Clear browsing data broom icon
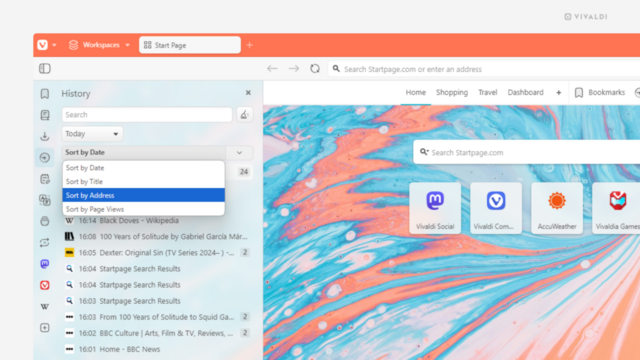This screenshot has width=640, height=360. coord(244,115)
